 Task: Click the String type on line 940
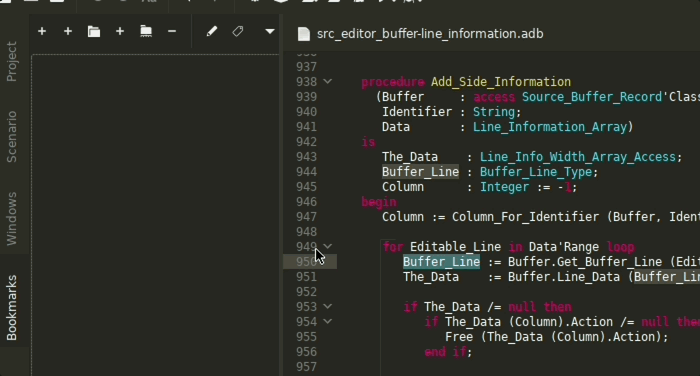point(494,112)
